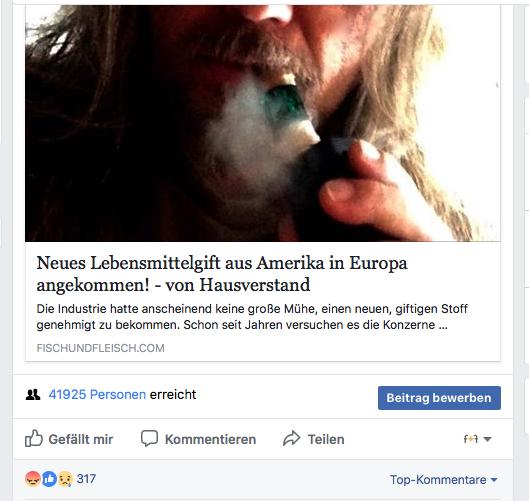Click the FISCHUNDFLEISCH.COM source domain
Viewport: 529px width, 501px height.
pos(101,348)
